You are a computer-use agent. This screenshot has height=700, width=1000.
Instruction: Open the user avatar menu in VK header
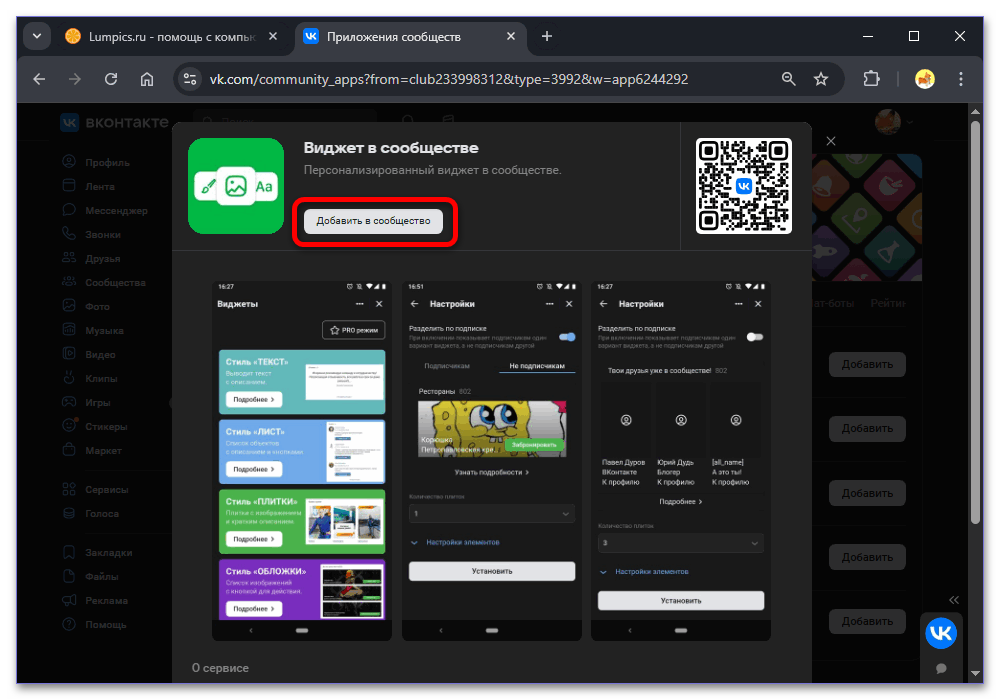point(892,122)
